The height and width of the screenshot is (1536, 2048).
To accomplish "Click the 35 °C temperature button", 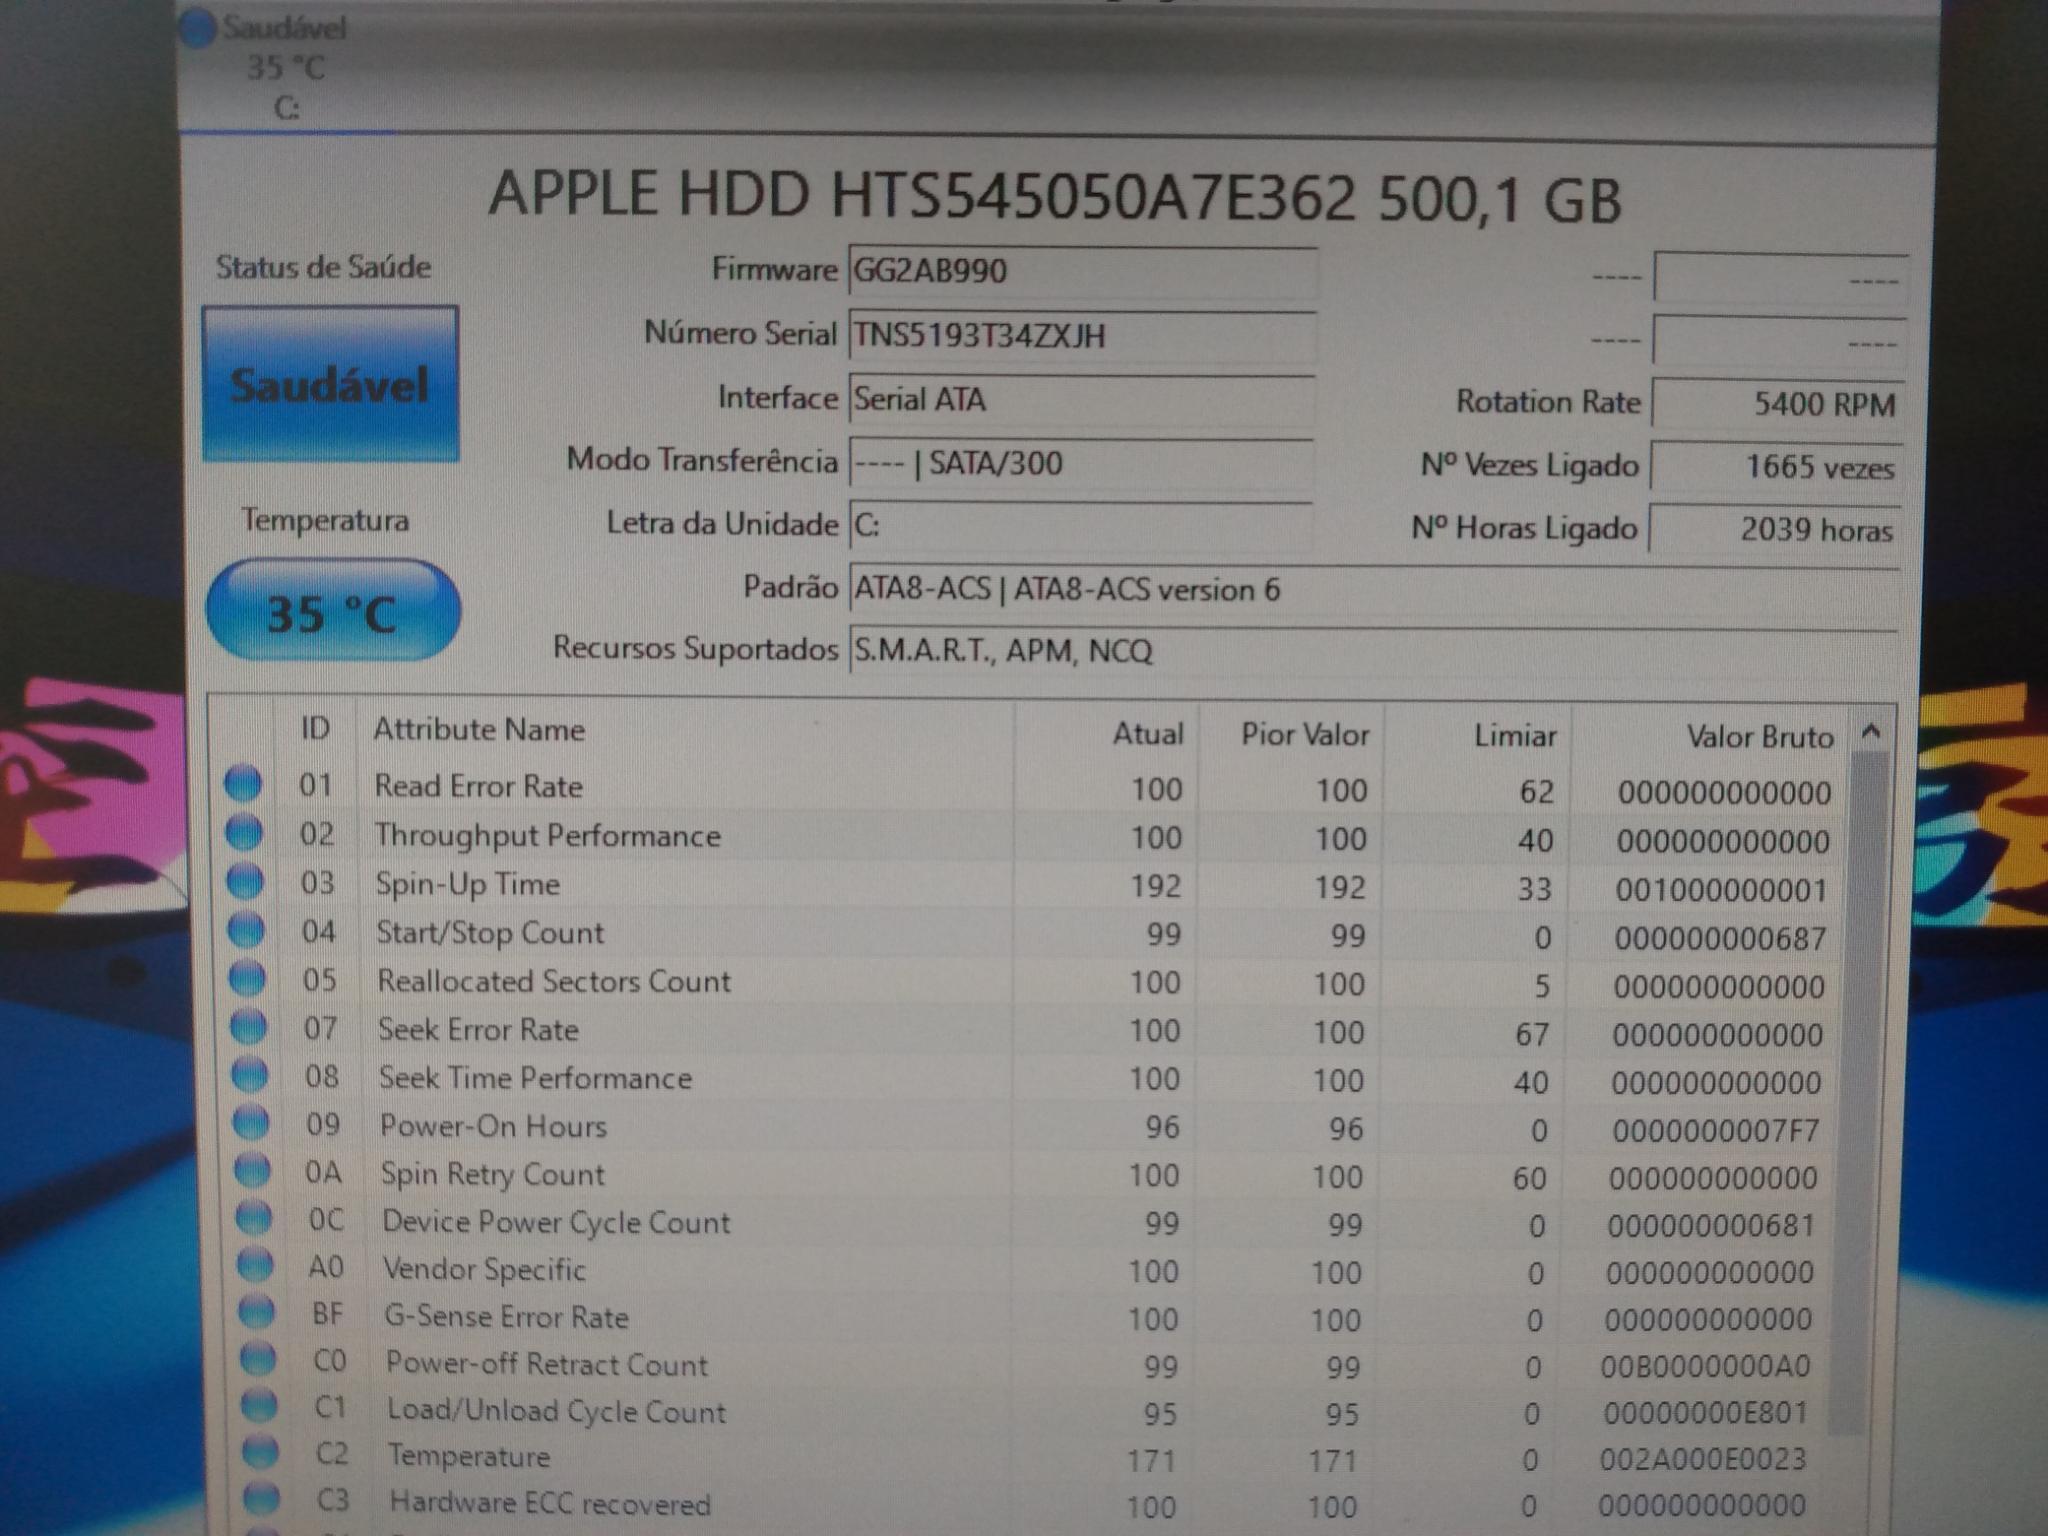I will pos(333,611).
